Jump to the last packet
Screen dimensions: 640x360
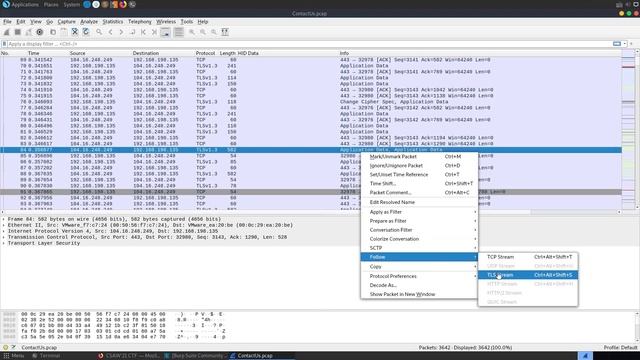(154, 32)
